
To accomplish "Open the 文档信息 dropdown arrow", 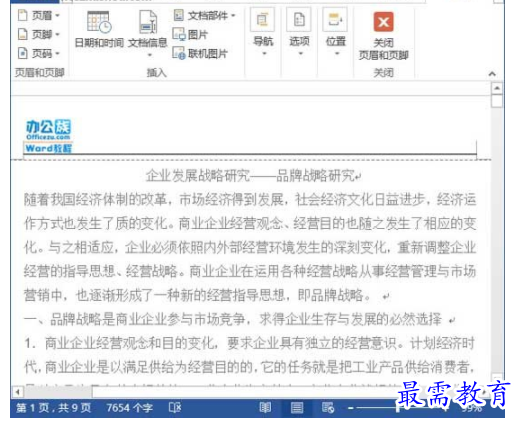I will tap(149, 54).
